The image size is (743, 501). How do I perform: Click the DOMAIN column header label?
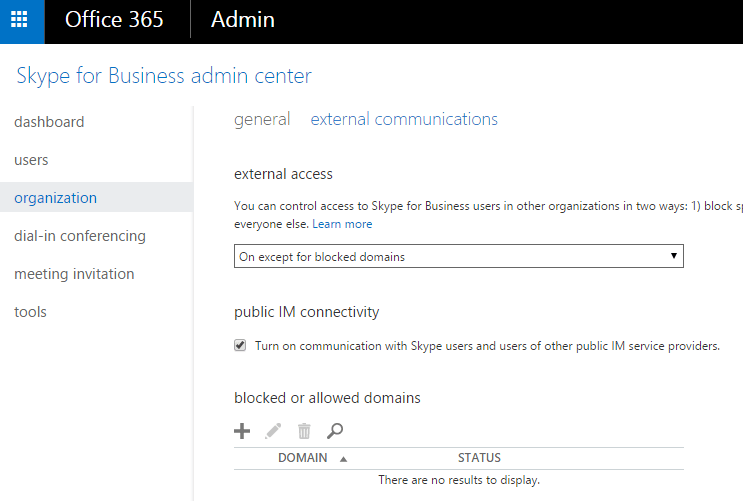click(x=303, y=458)
